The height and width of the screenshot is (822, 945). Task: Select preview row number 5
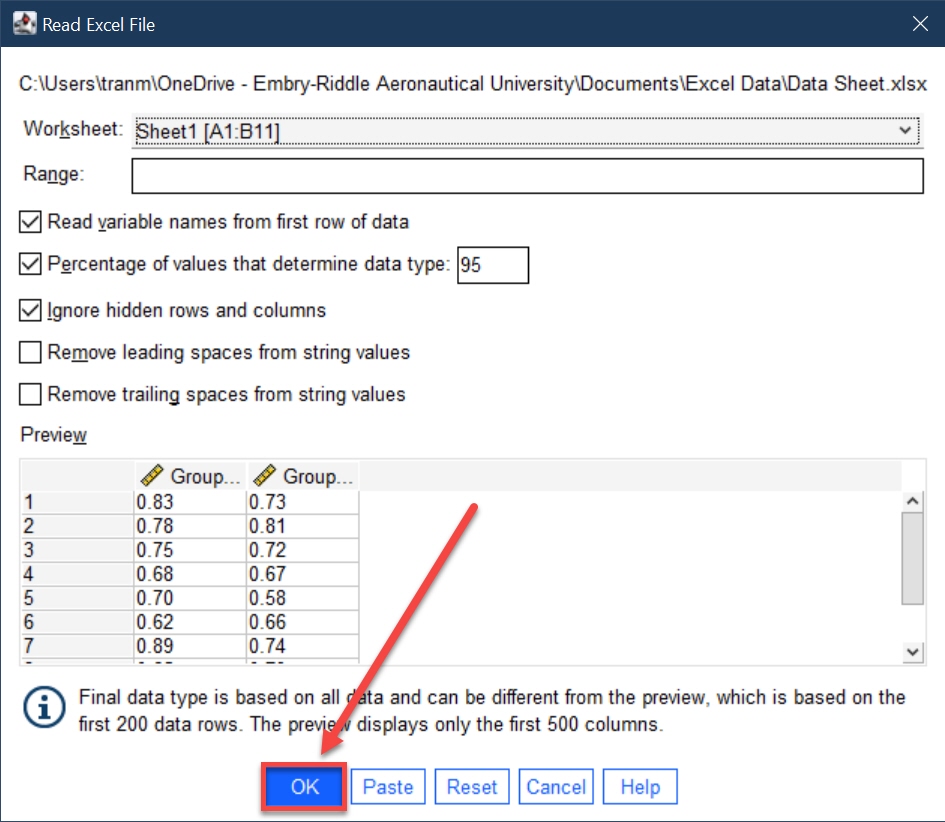[77, 598]
